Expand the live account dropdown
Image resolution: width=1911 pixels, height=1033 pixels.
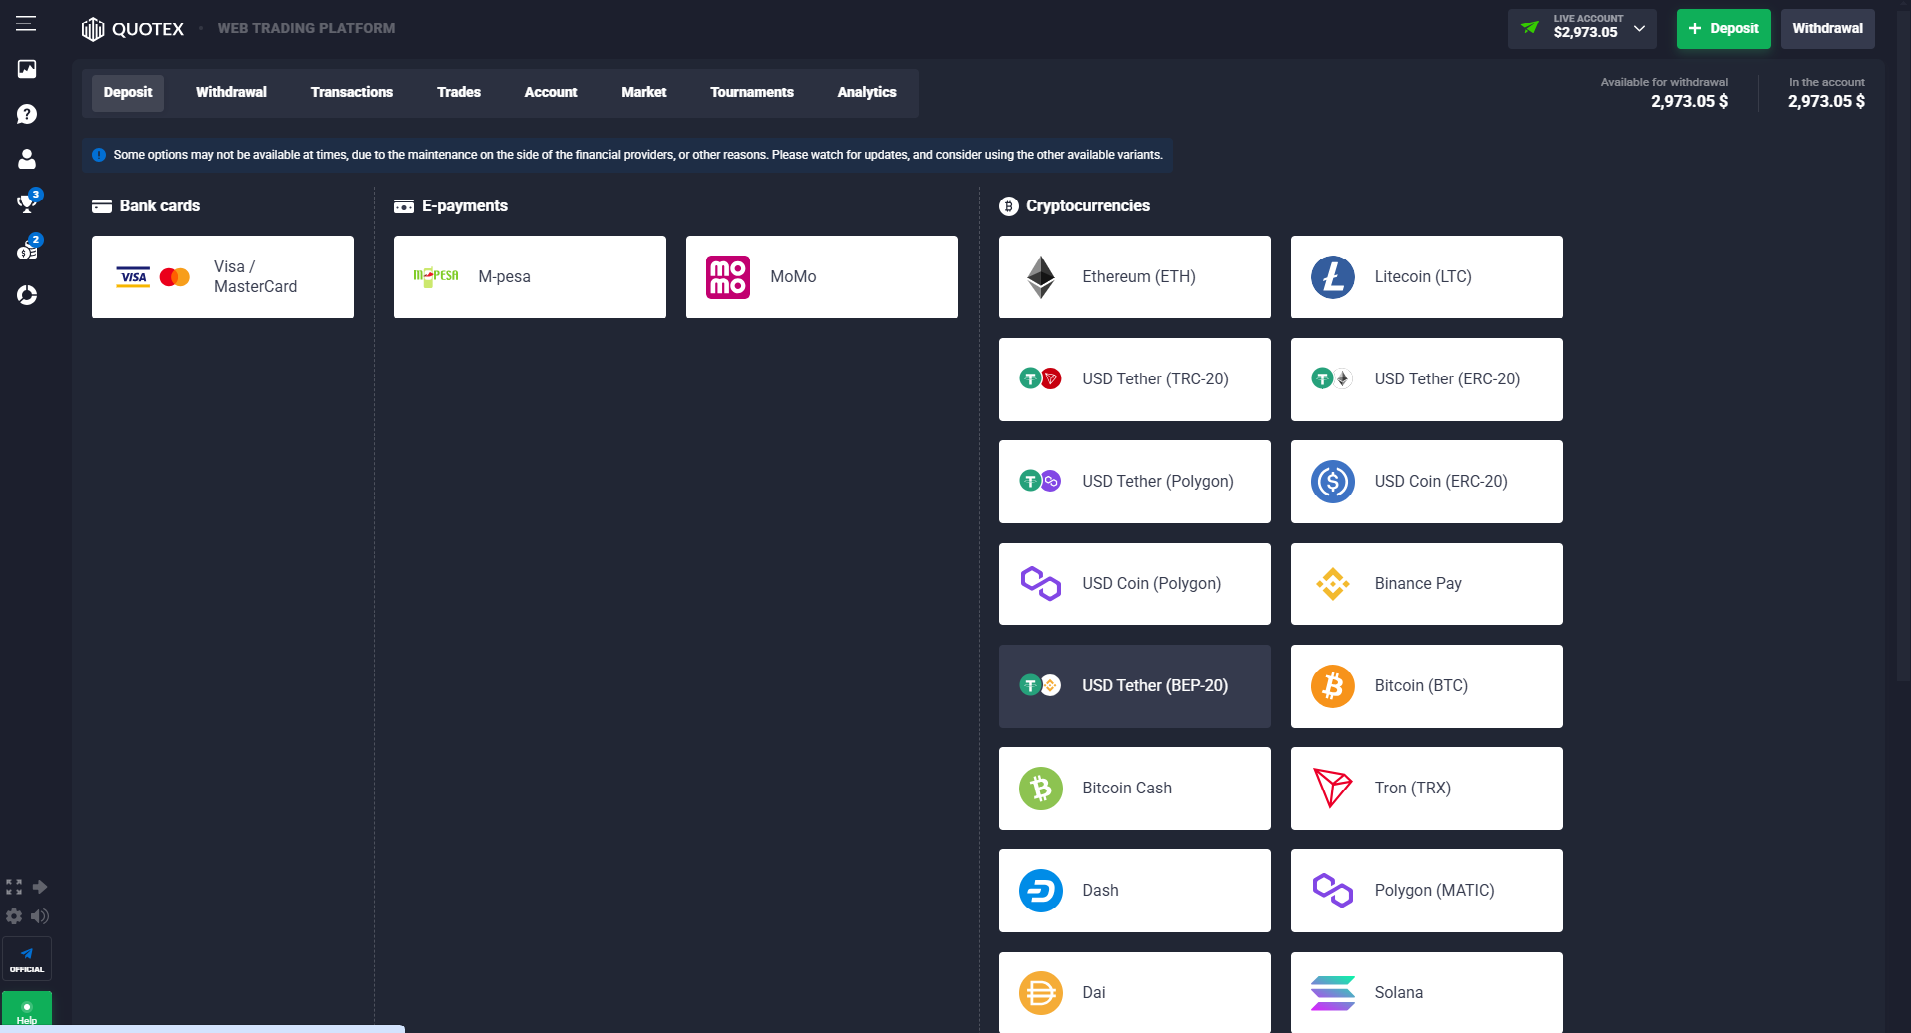[1582, 29]
